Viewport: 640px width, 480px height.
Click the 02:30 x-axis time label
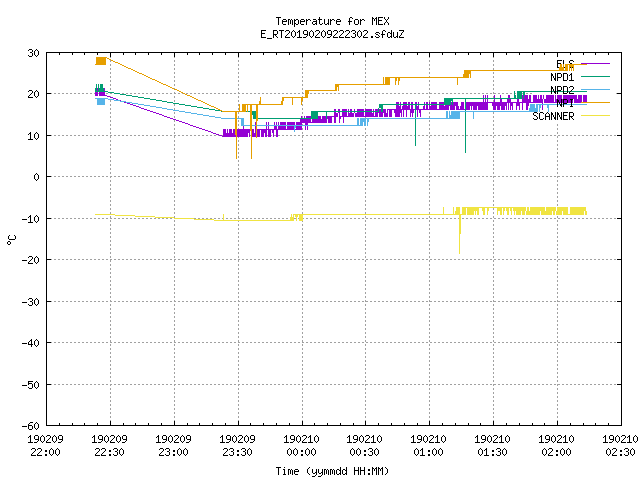click(x=620, y=452)
